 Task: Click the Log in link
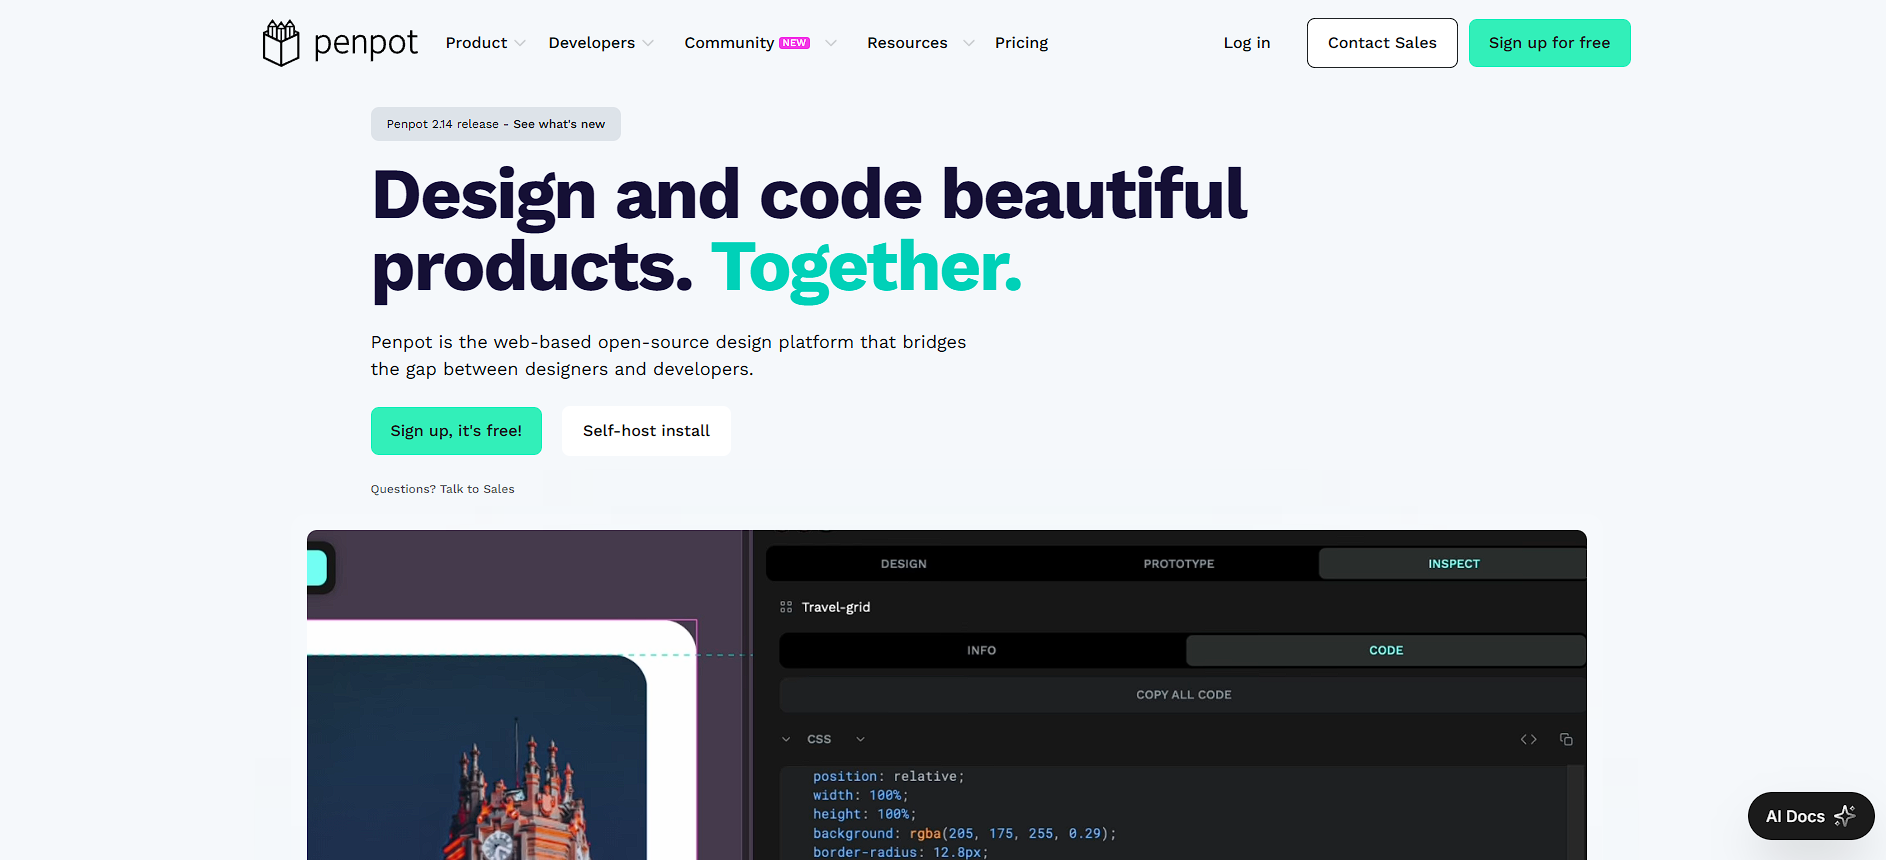point(1247,43)
